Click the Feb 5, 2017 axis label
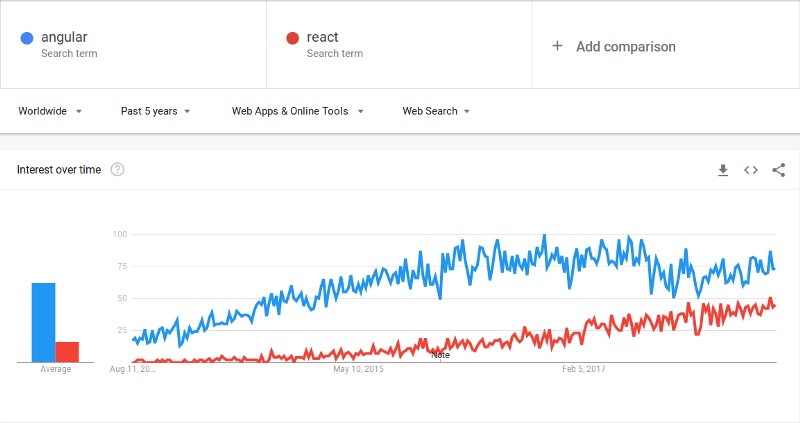Image resolution: width=800 pixels, height=423 pixels. click(584, 369)
